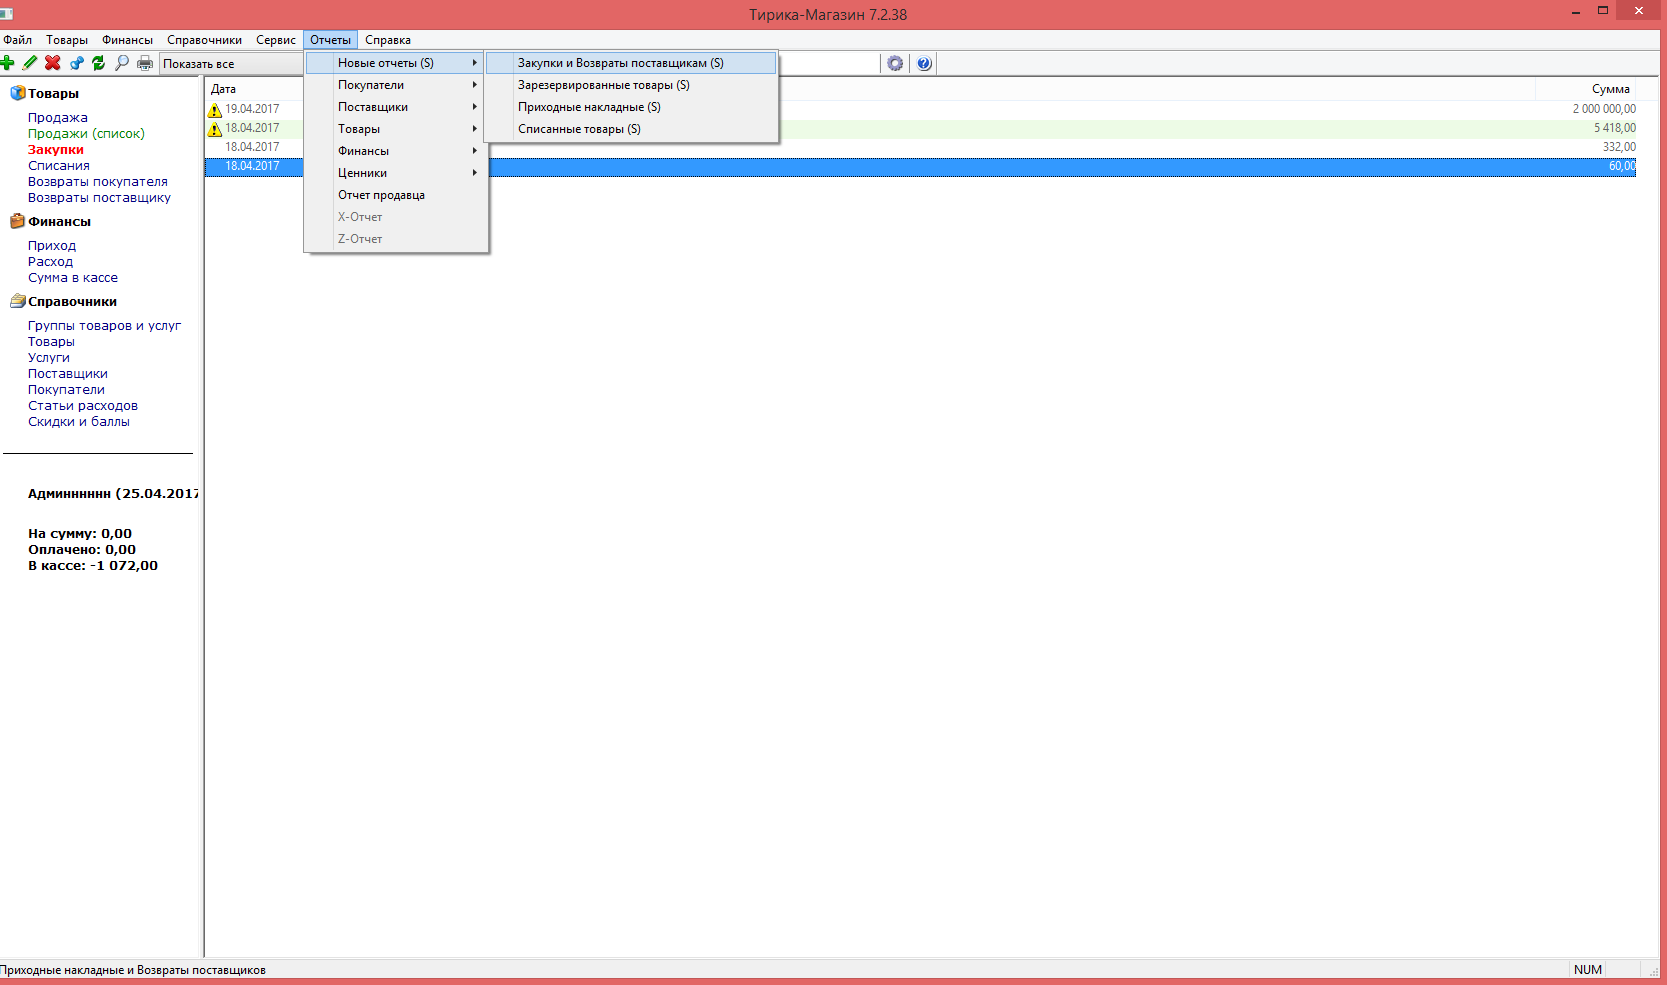Open the Покупатели link in the sidebar
The width and height of the screenshot is (1667, 985).
pyautogui.click(x=66, y=390)
